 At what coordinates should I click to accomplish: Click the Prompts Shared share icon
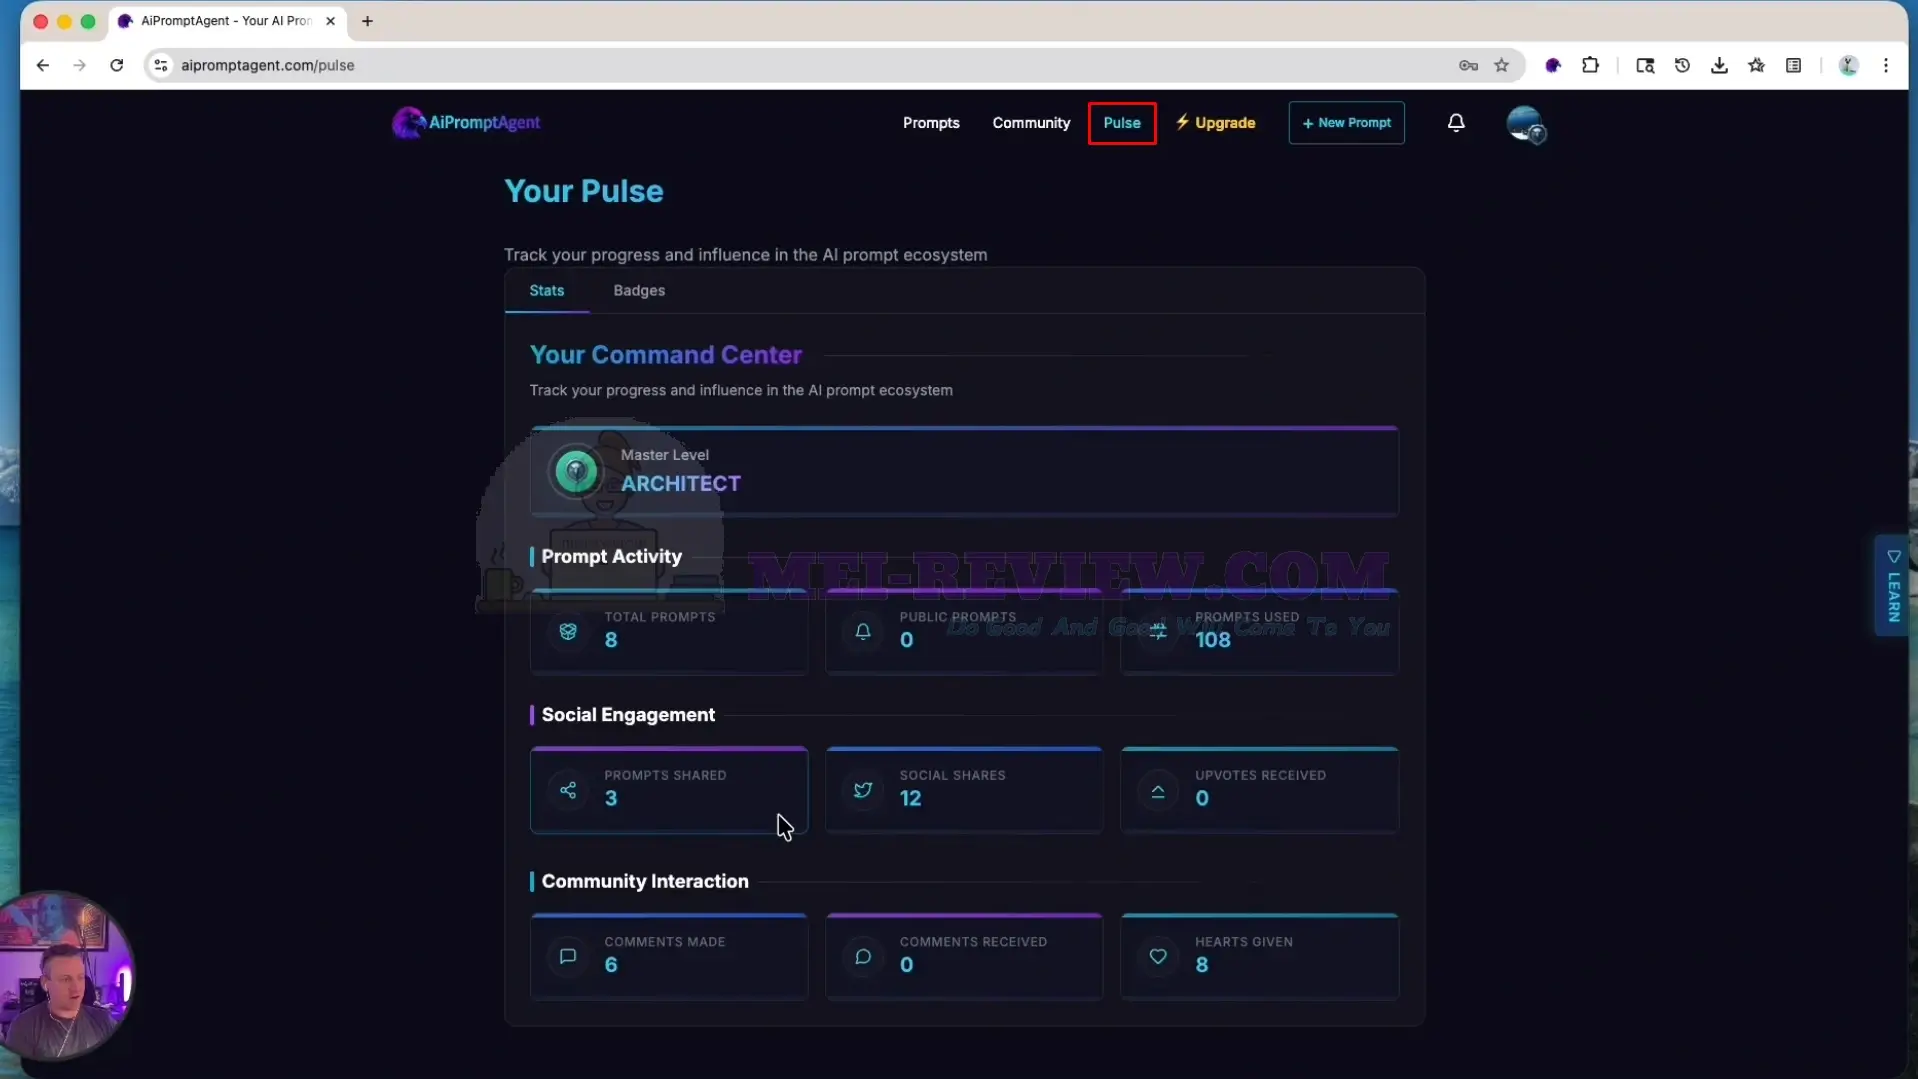(x=568, y=790)
